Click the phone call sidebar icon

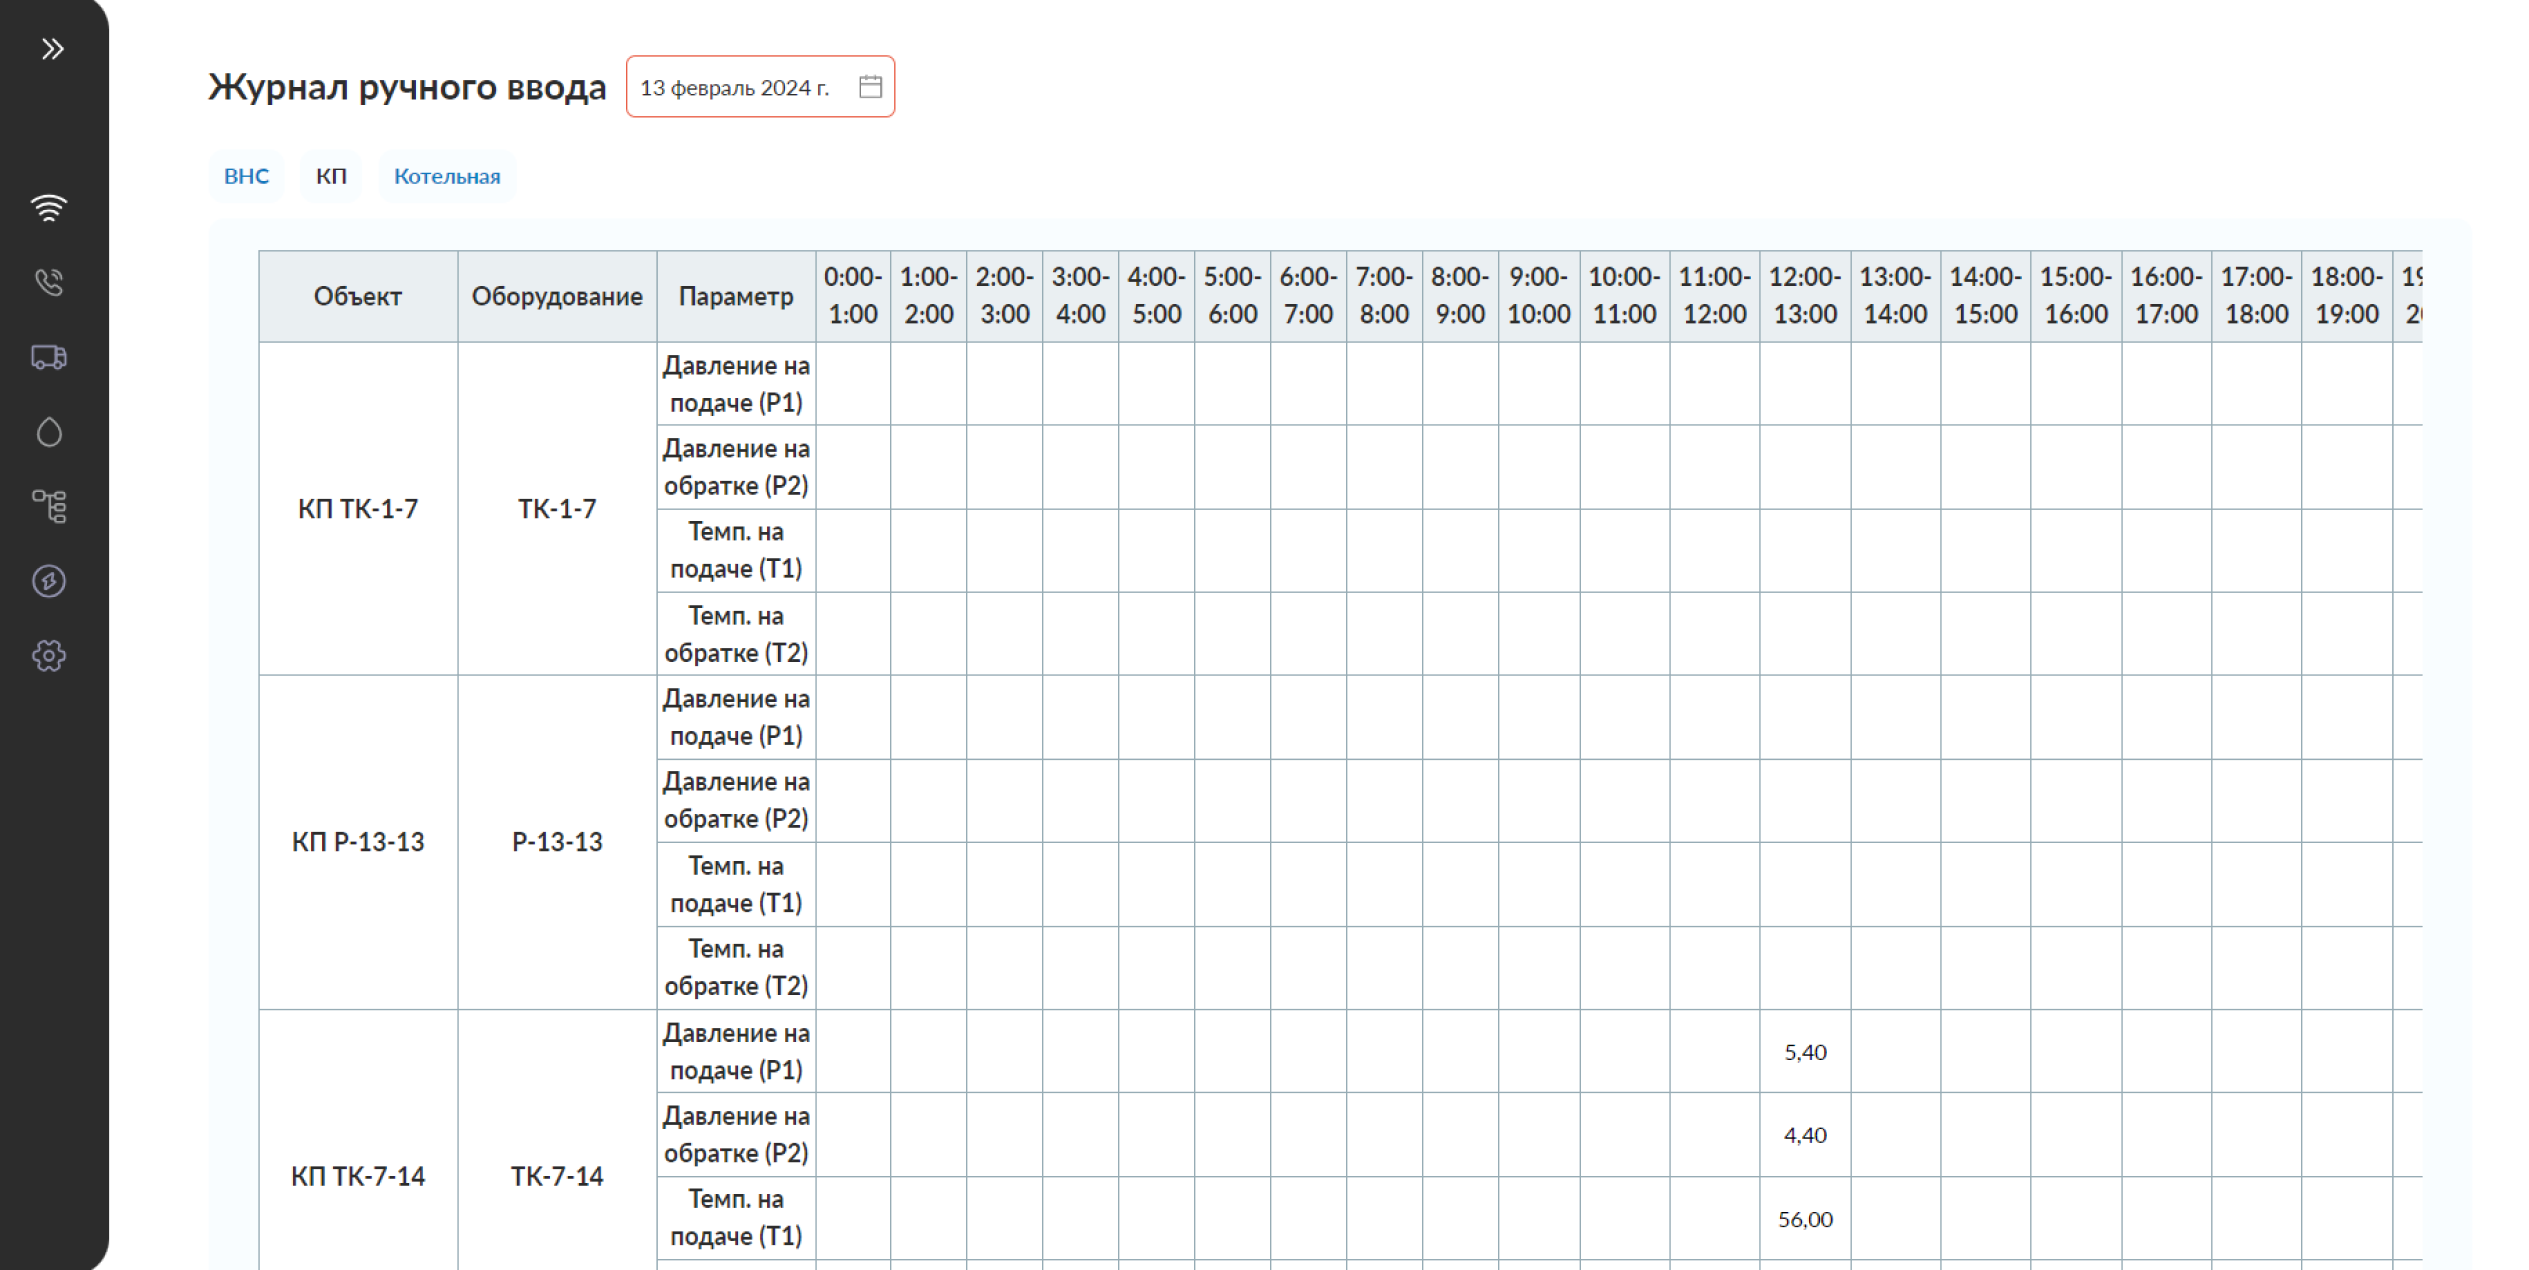[x=49, y=282]
